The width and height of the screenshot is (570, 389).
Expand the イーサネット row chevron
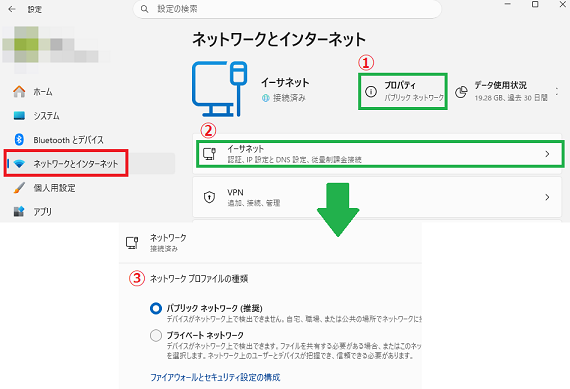[x=547, y=154]
